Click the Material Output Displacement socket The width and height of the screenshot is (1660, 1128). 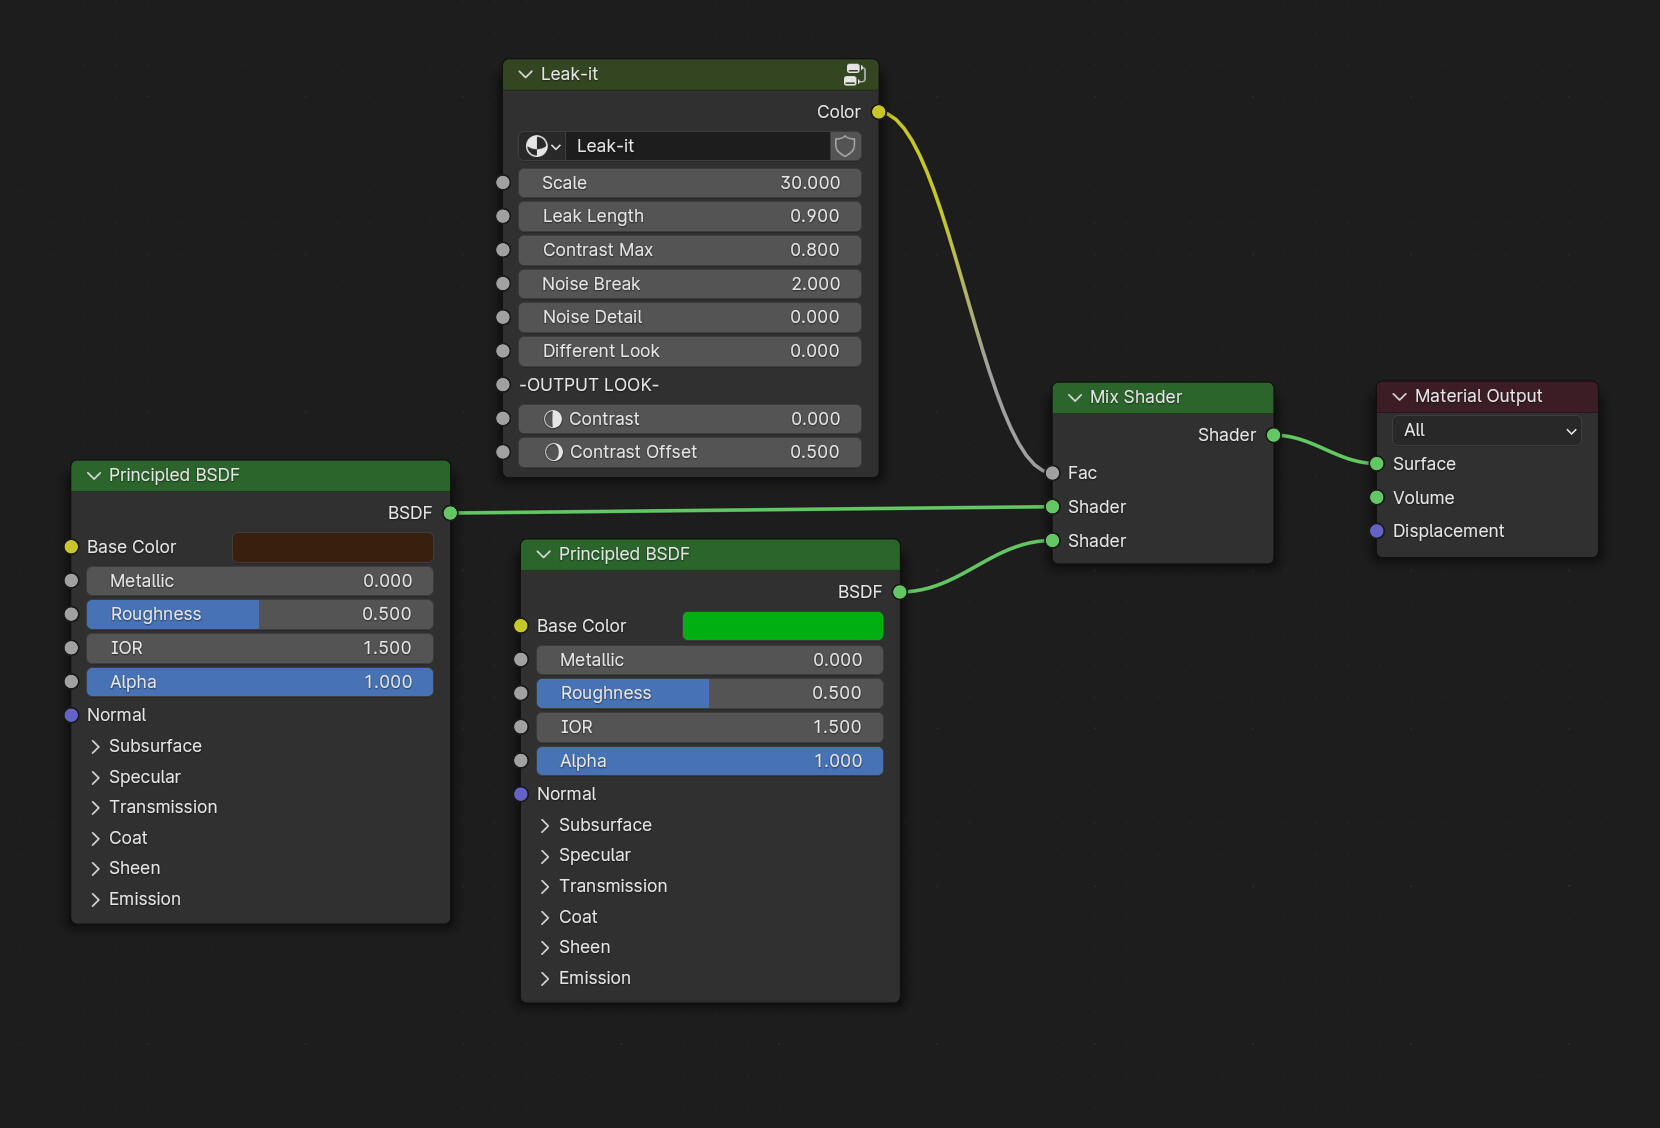point(1377,531)
